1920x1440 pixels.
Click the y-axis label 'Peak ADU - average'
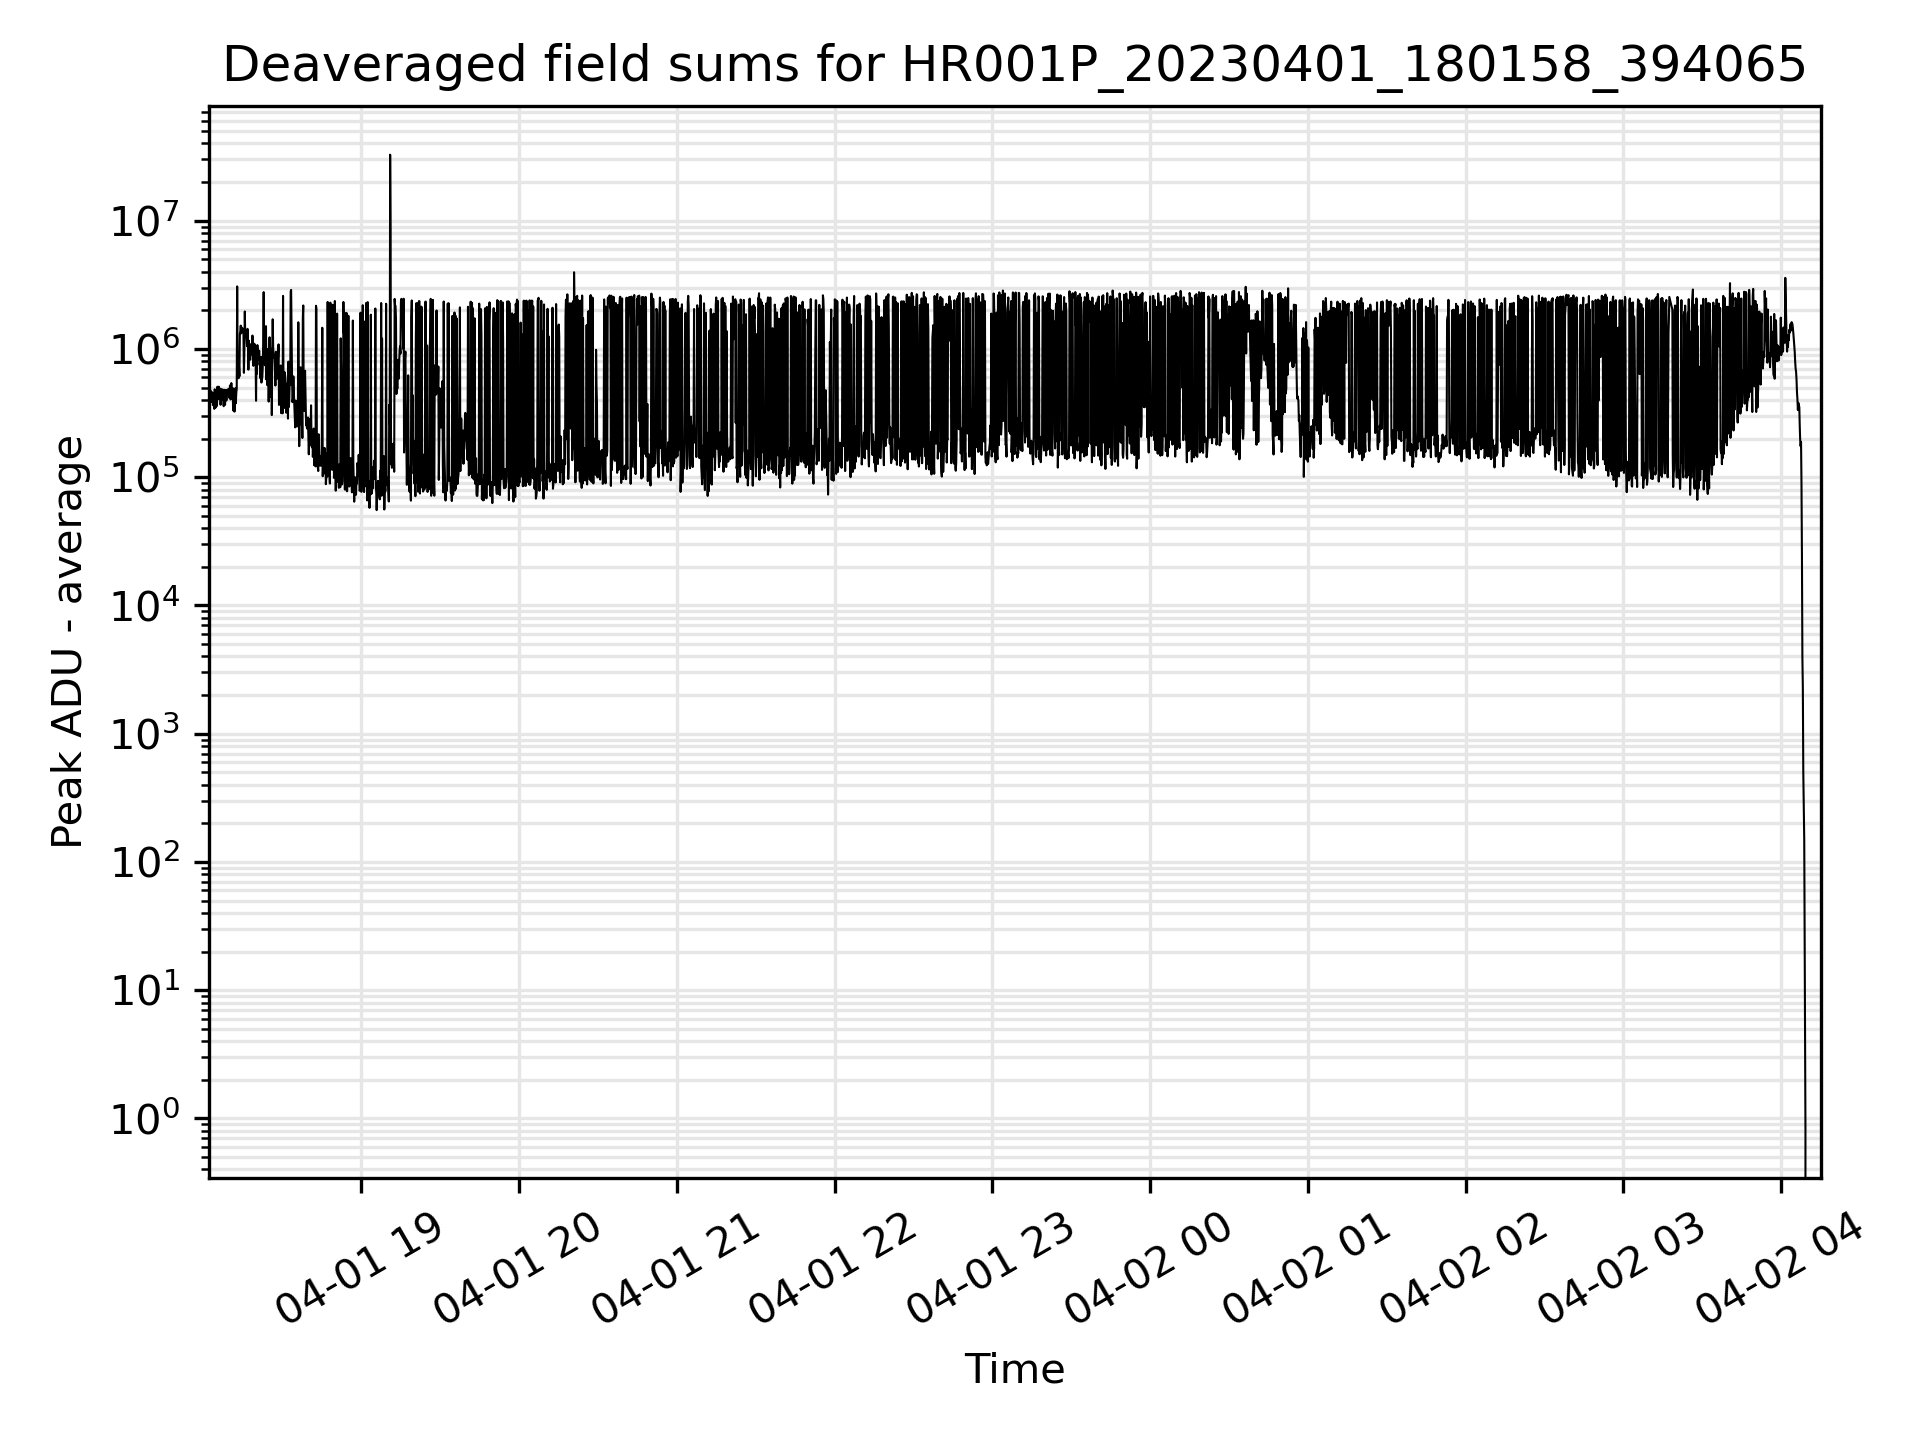pyautogui.click(x=68, y=642)
